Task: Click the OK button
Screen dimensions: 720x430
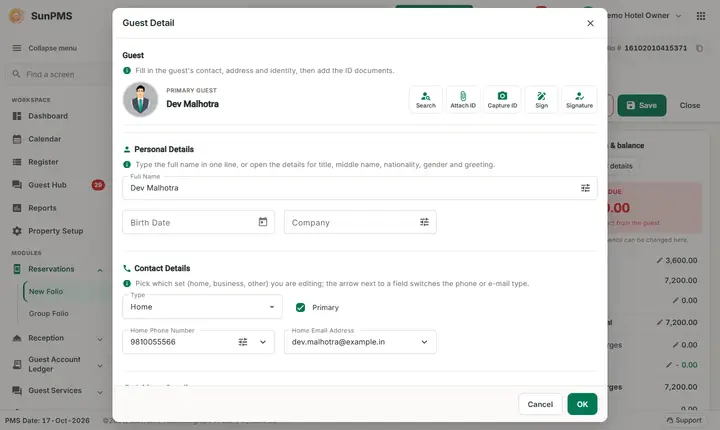Action: point(582,404)
